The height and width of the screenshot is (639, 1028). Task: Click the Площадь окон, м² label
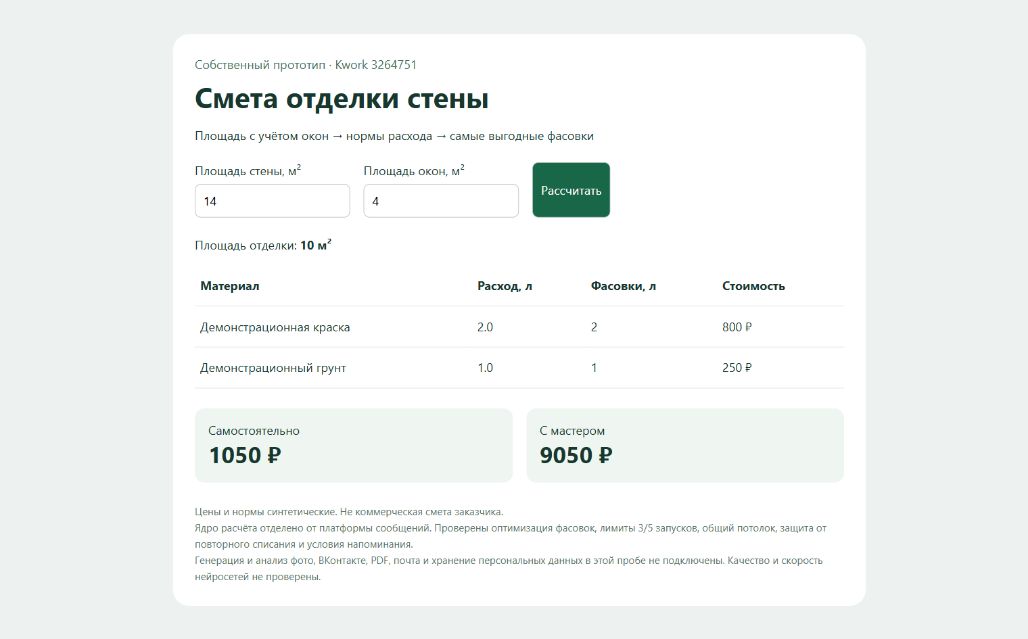[414, 170]
